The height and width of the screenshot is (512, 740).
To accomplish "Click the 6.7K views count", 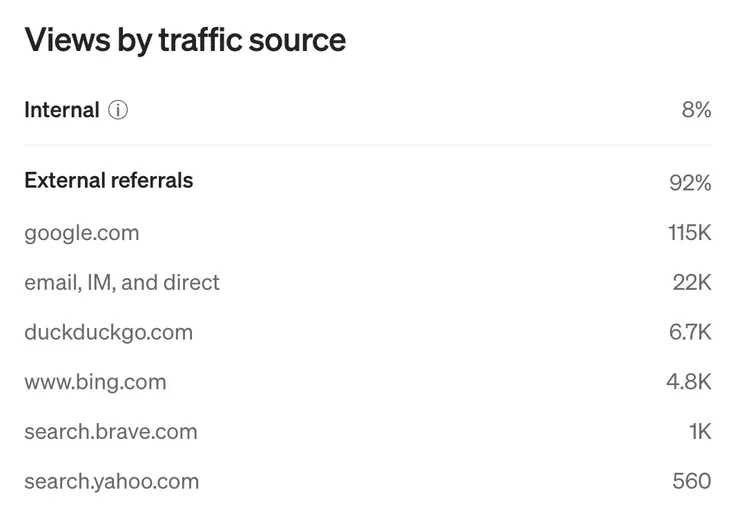I will coord(690,332).
